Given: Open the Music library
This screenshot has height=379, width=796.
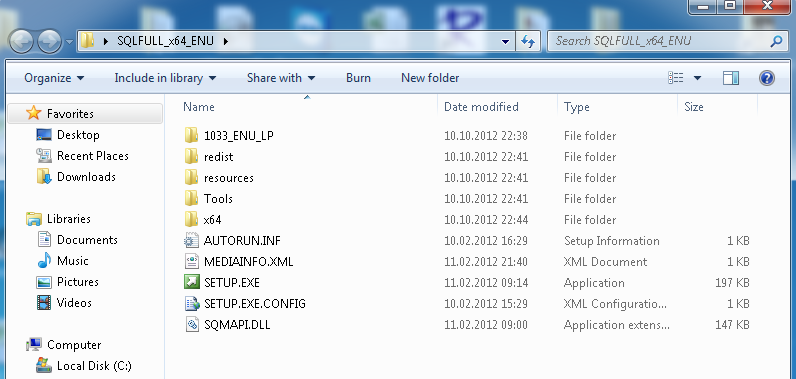Looking at the screenshot, I should click(x=73, y=260).
